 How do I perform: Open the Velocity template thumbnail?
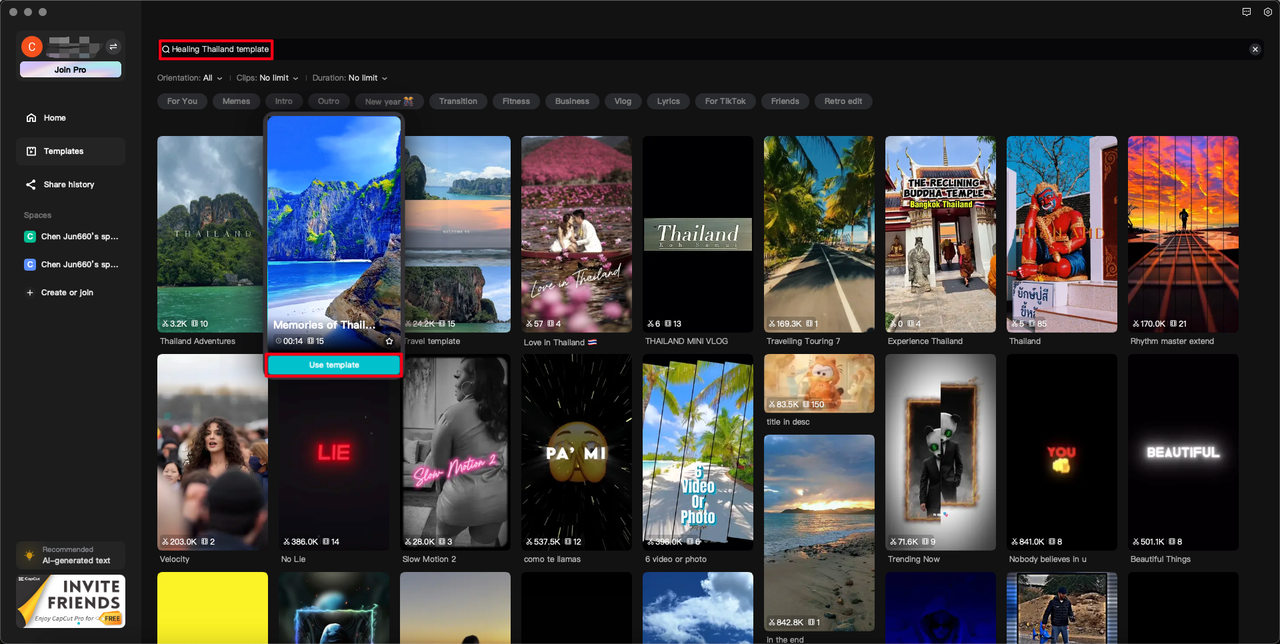pyautogui.click(x=212, y=452)
